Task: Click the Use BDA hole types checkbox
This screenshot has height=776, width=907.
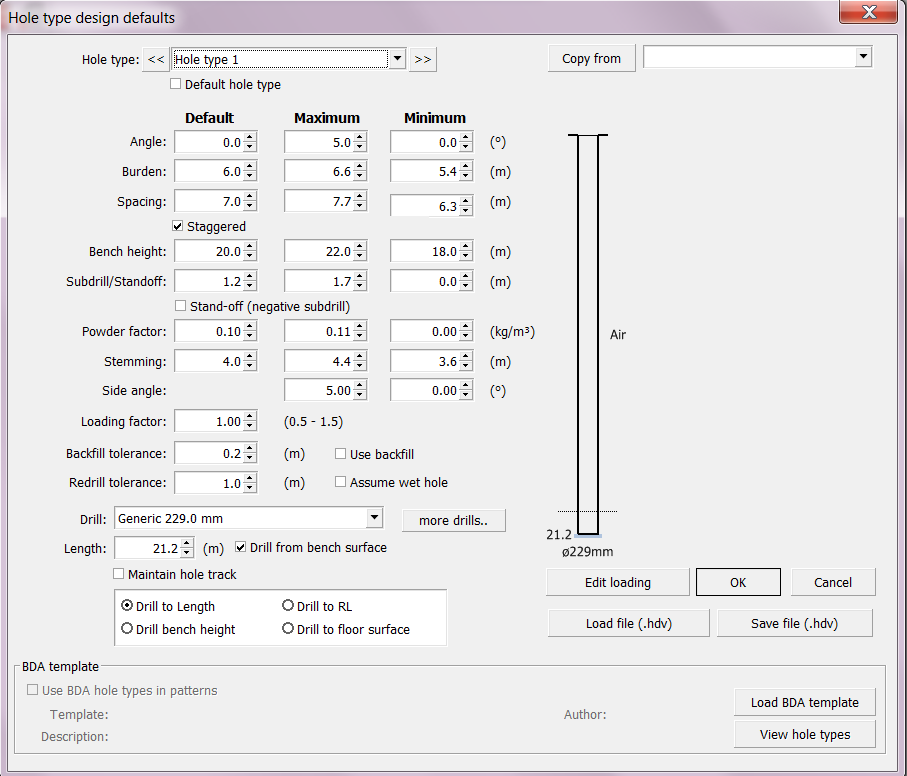Action: (32, 690)
